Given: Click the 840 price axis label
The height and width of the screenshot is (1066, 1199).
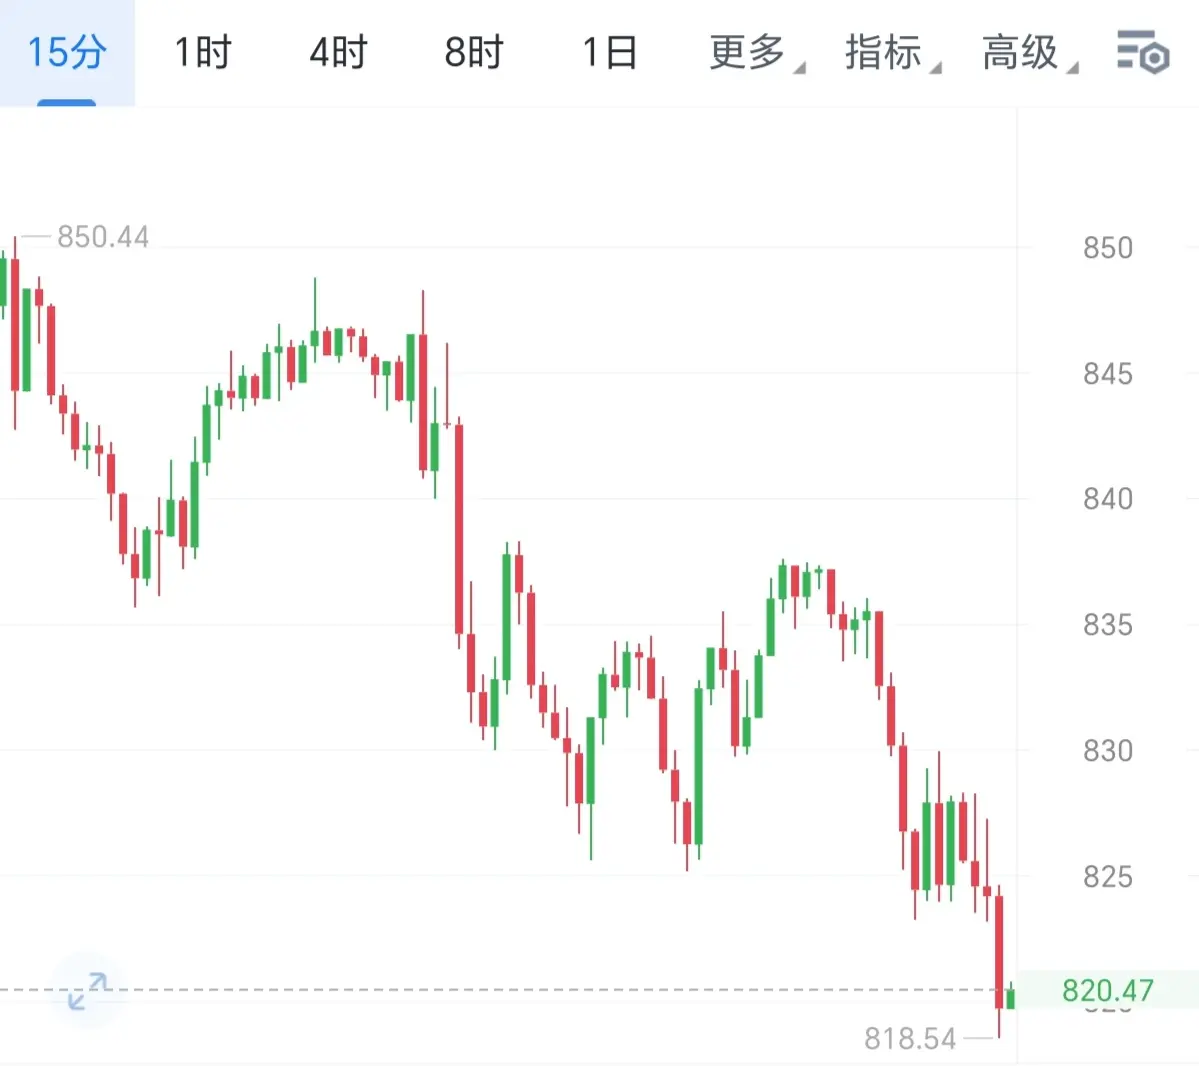Looking at the screenshot, I should [x=1107, y=499].
